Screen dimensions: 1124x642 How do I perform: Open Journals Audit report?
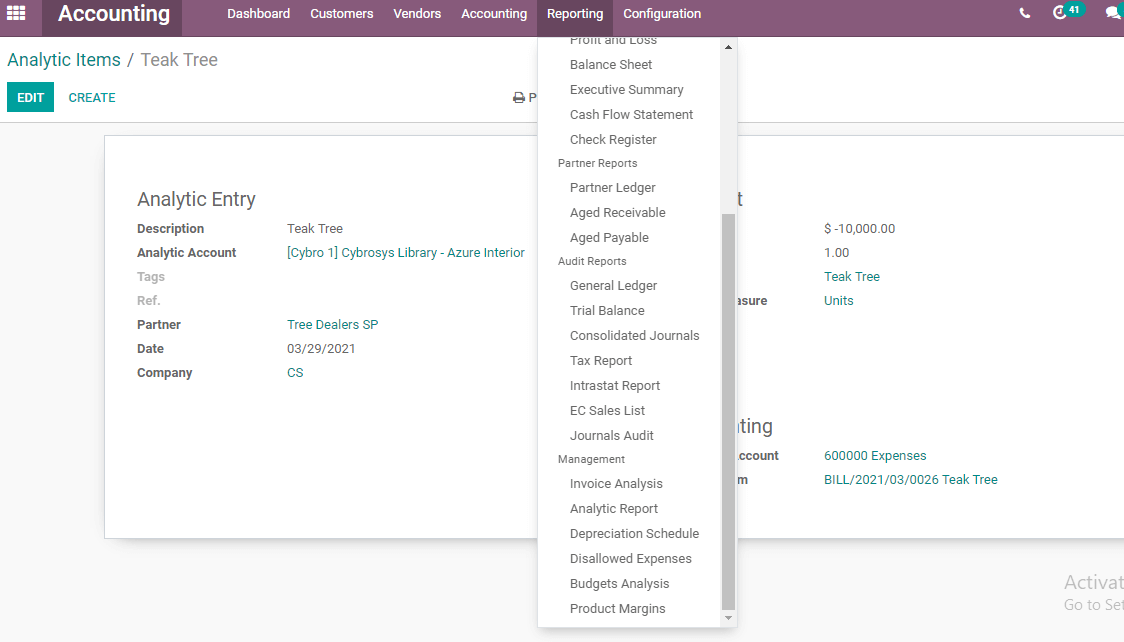click(x=611, y=436)
